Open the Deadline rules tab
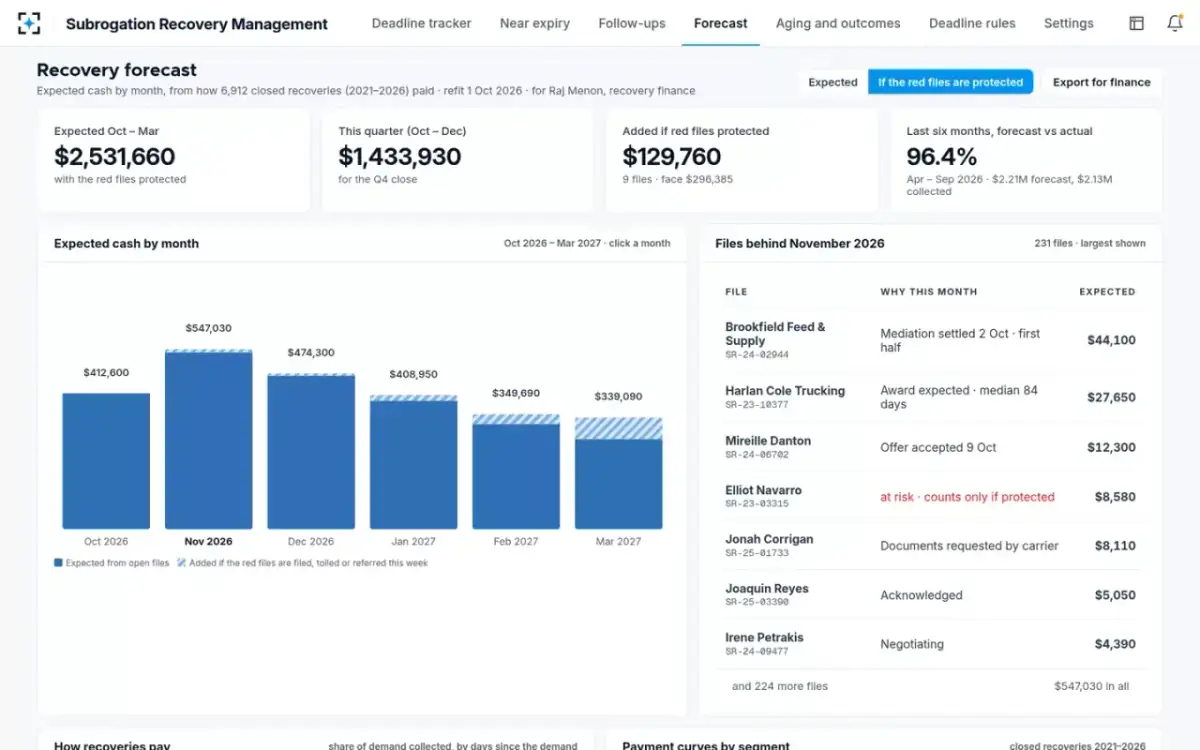The height and width of the screenshot is (750, 1200). click(x=972, y=23)
